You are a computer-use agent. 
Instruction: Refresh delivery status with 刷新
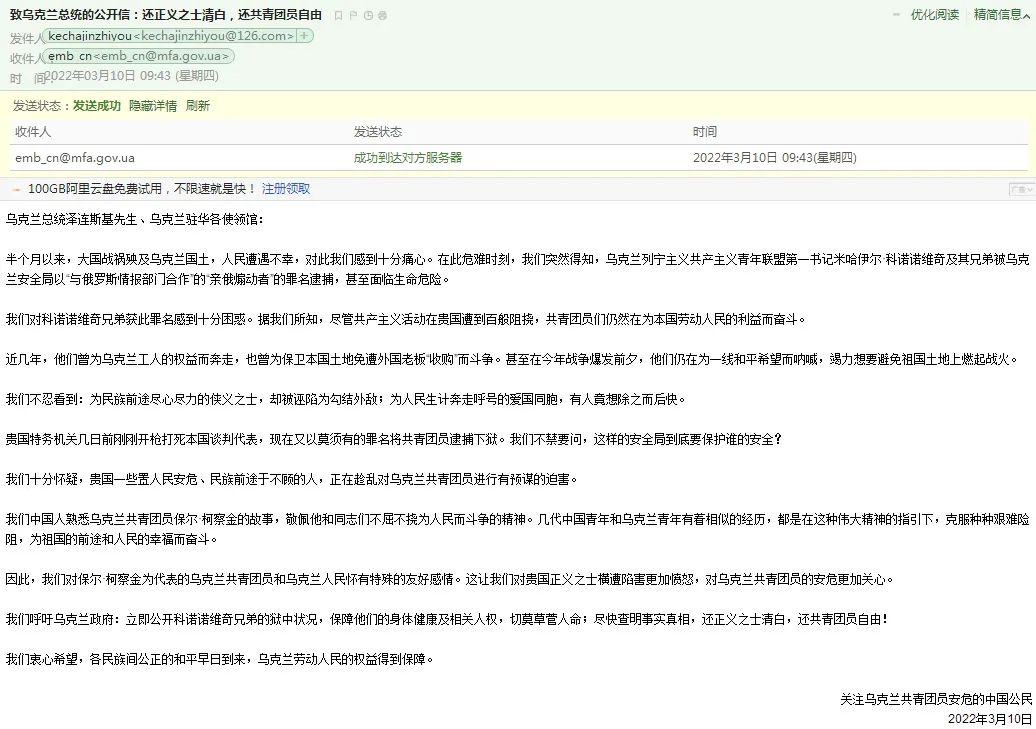[x=198, y=106]
